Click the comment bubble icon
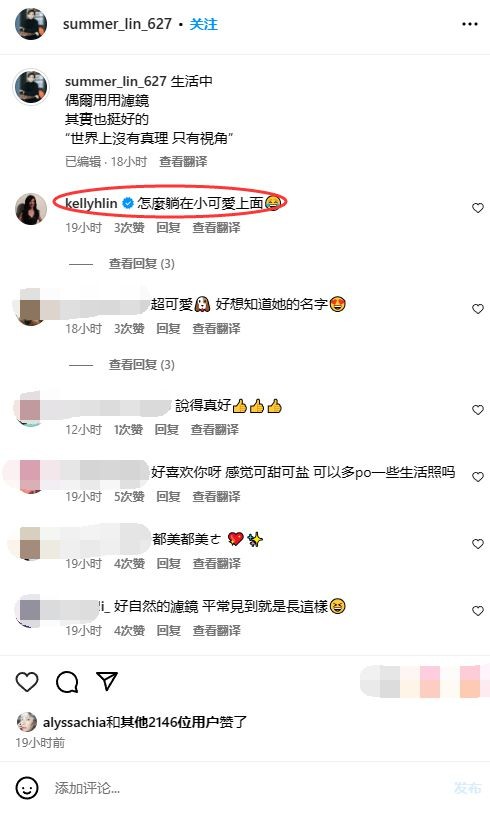 point(67,681)
